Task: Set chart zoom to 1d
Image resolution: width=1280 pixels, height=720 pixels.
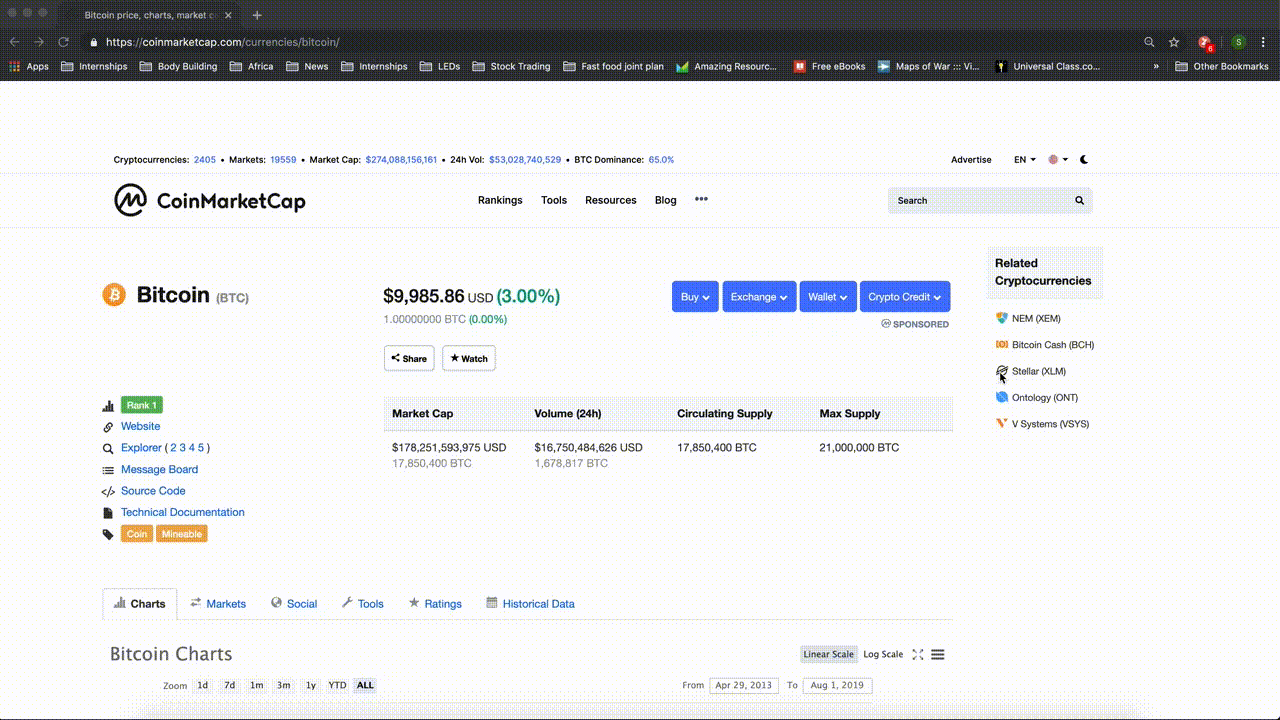Action: click(x=202, y=685)
